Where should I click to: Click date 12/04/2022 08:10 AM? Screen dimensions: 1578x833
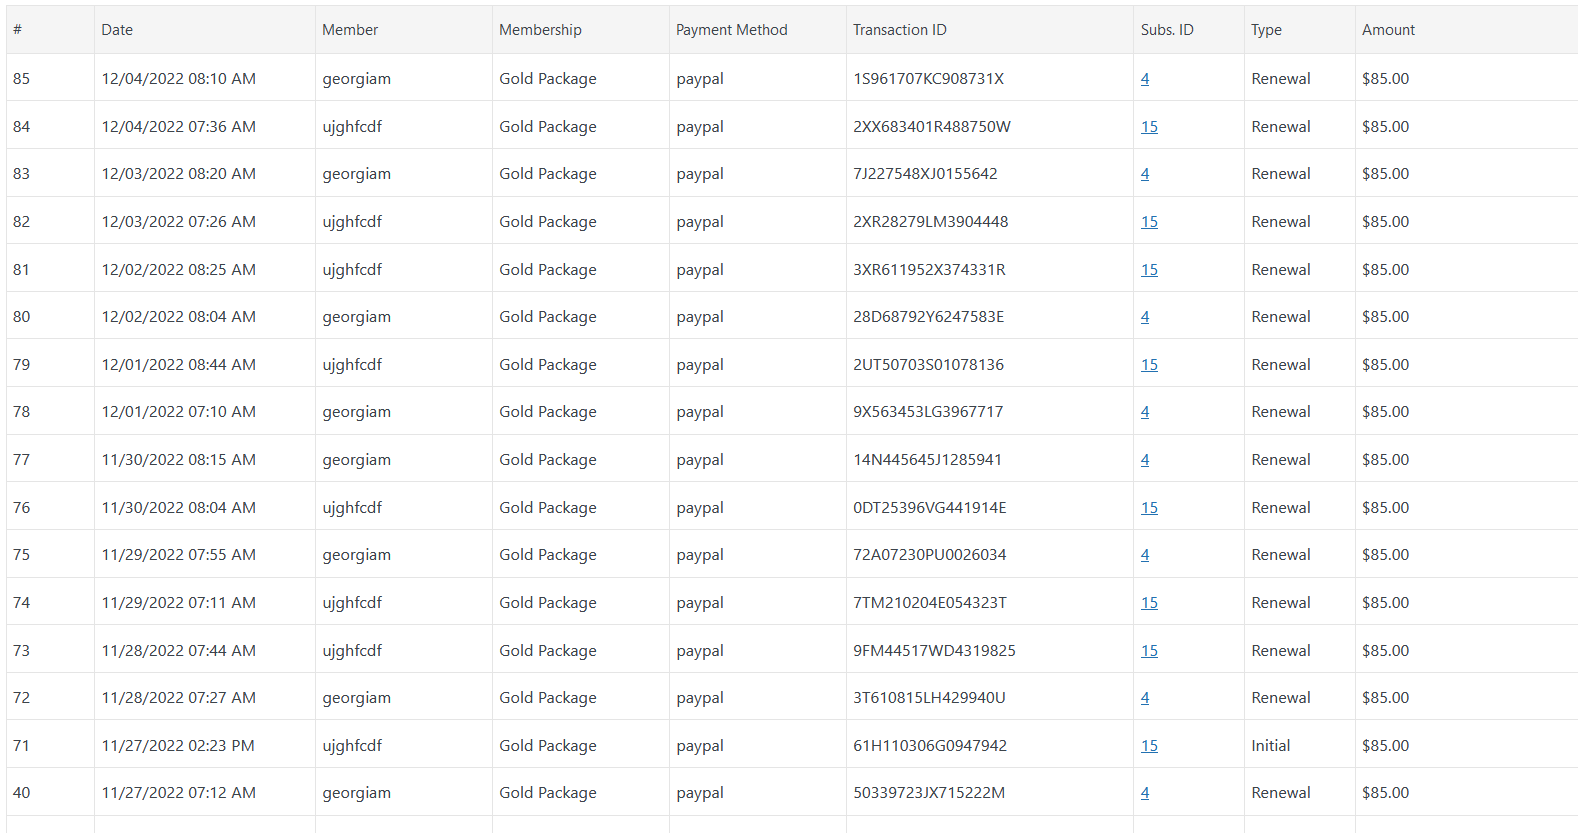pos(178,79)
